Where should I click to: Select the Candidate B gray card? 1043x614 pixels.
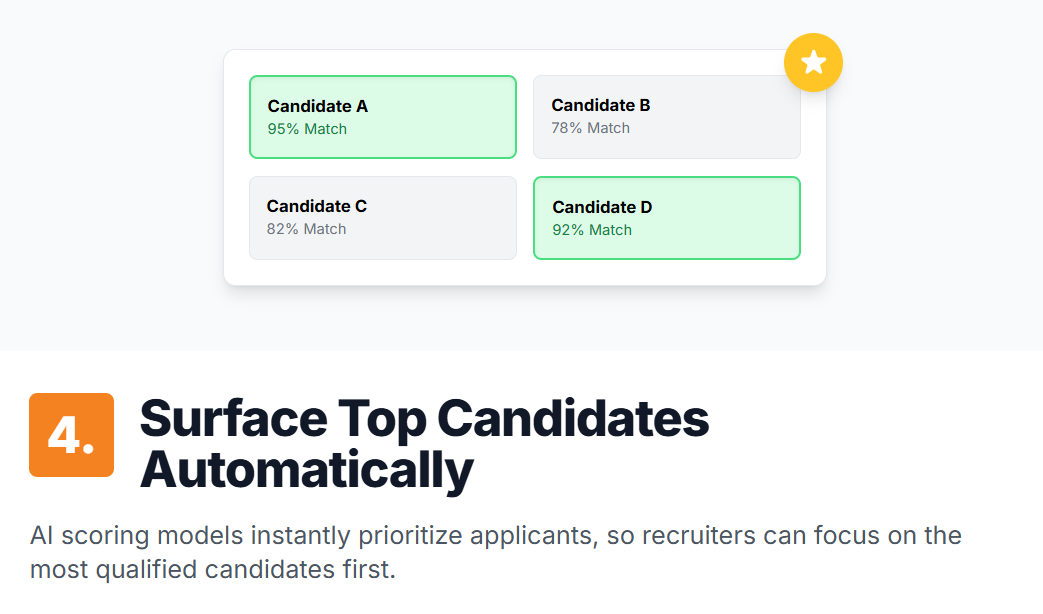667,117
